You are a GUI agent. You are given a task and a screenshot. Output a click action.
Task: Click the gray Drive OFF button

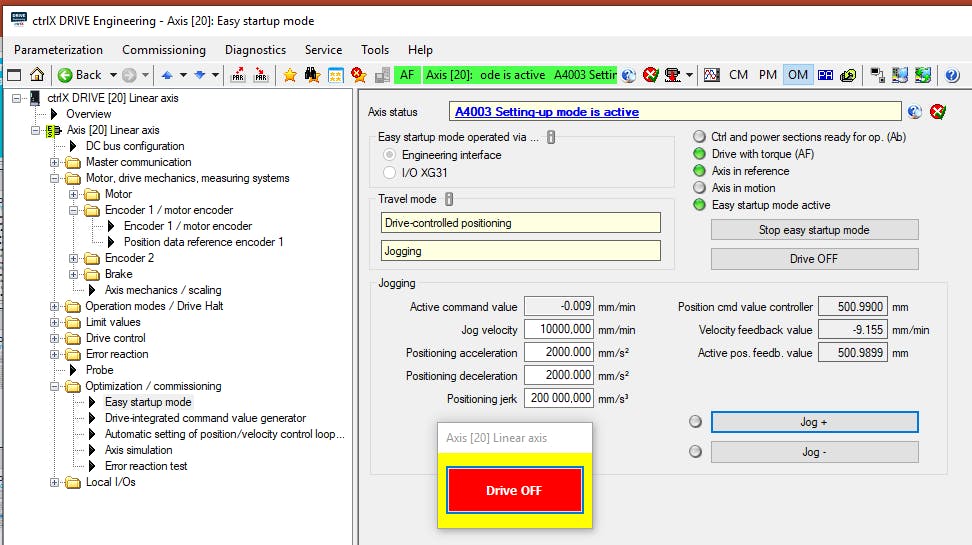pos(815,259)
